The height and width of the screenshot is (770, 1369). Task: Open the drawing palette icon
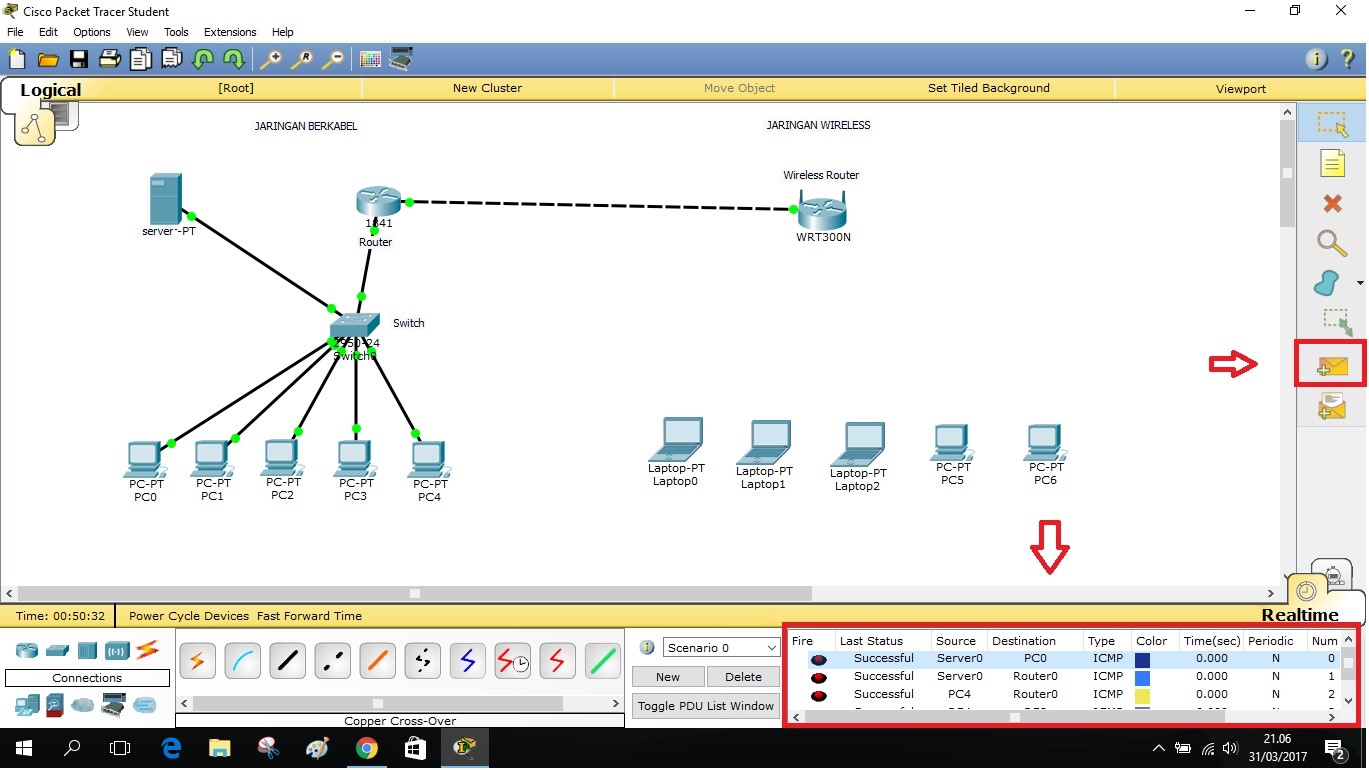pyautogui.click(x=370, y=59)
